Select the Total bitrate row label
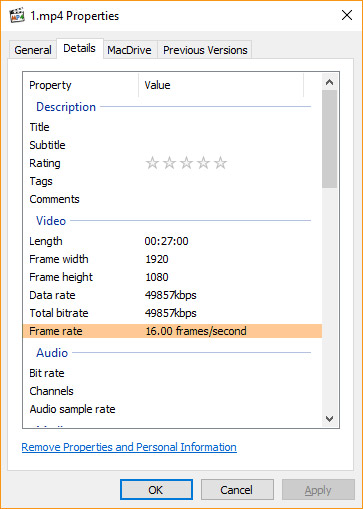This screenshot has height=509, width=363. pos(59,313)
